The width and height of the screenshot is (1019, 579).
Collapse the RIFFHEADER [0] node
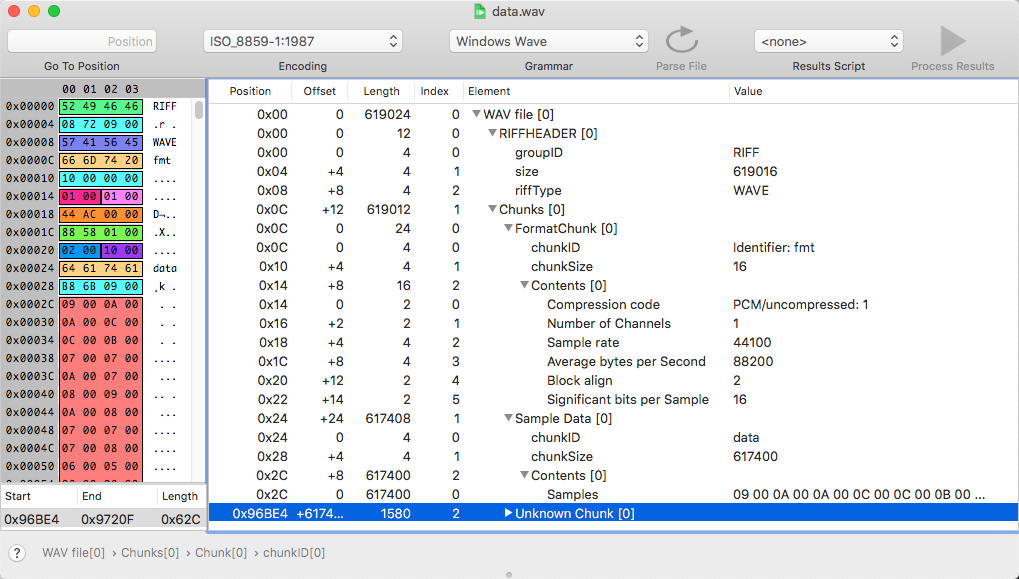coord(492,134)
